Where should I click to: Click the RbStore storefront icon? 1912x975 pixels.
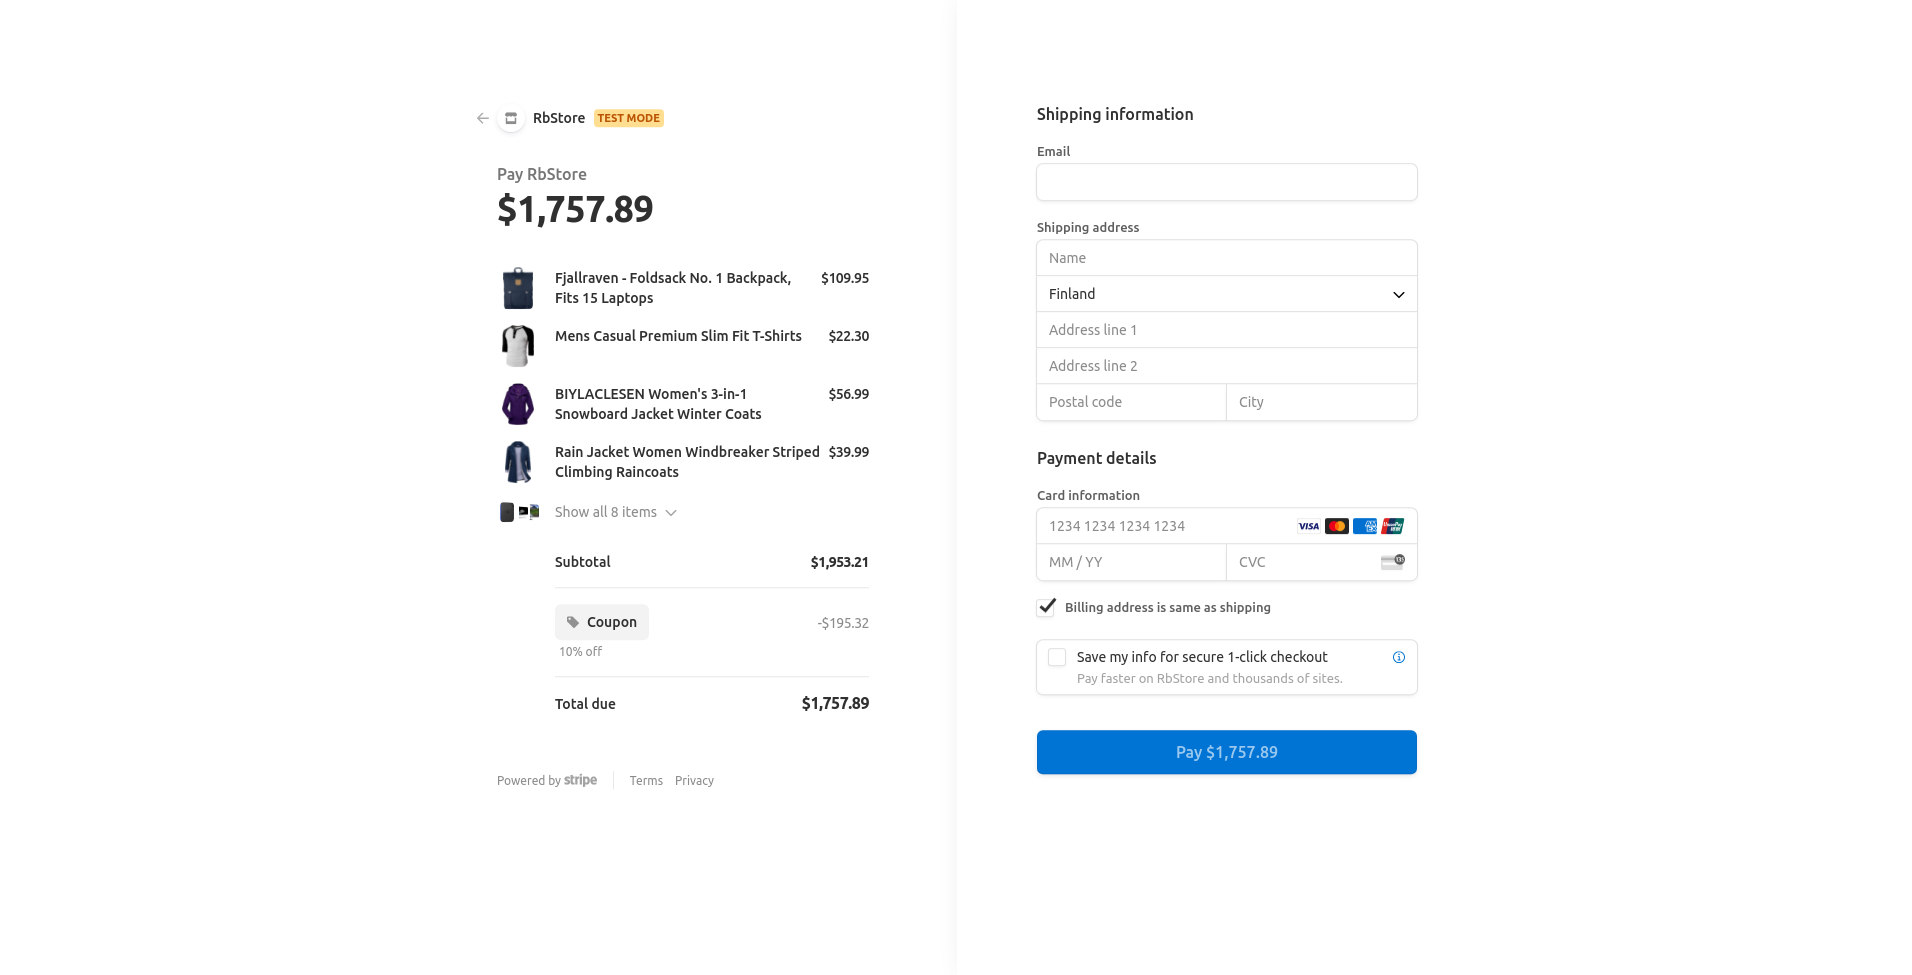pos(510,118)
